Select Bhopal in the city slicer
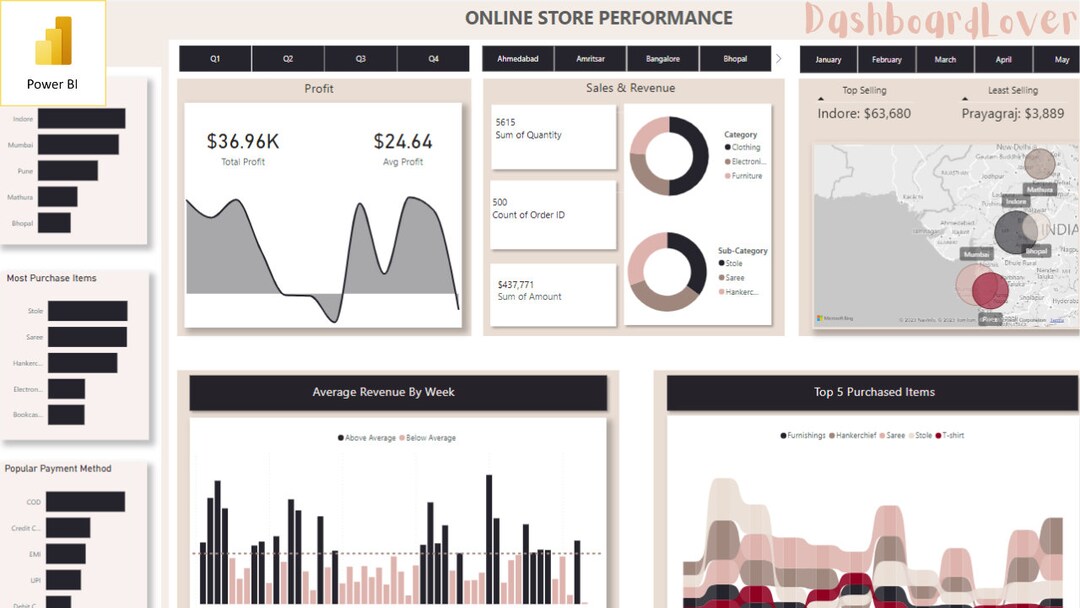The width and height of the screenshot is (1080, 608). (735, 58)
